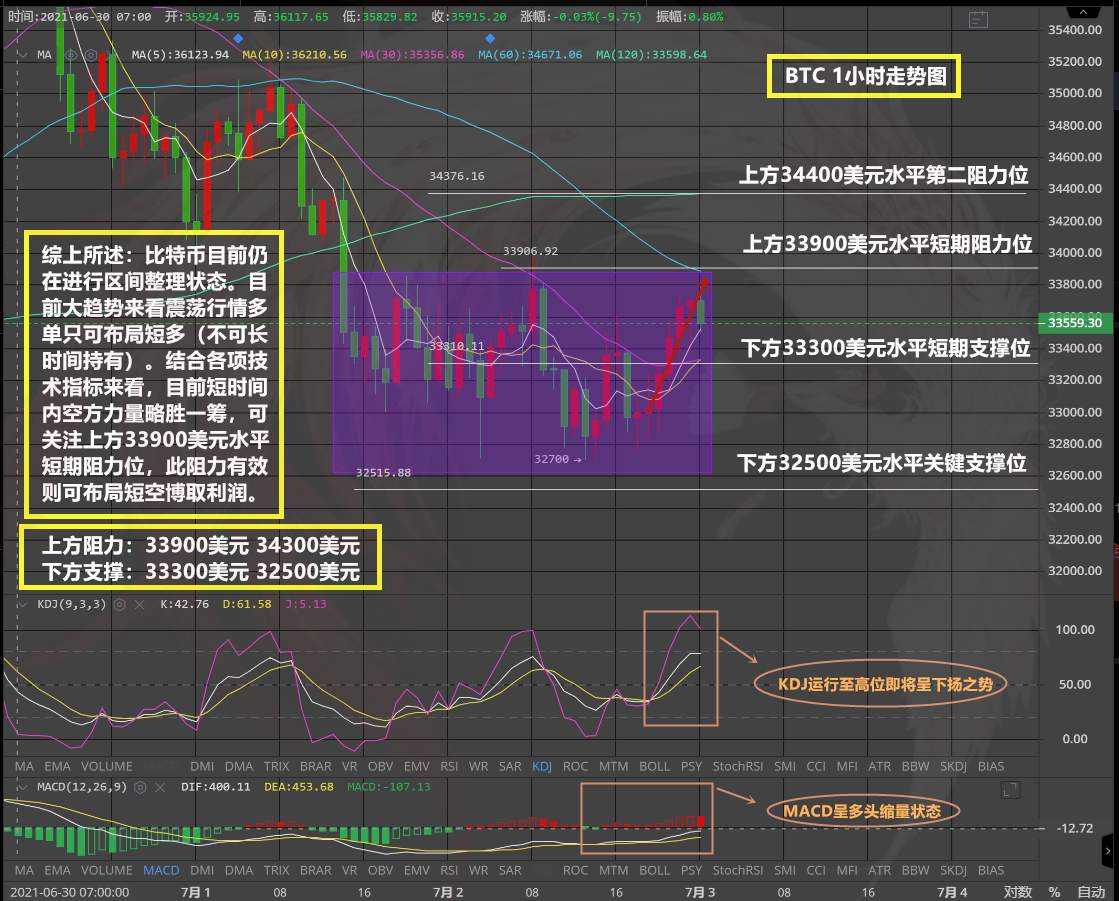This screenshot has width=1119, height=901.
Task: Switch to SKDJ in the KDJ panel row
Action: pos(953,766)
